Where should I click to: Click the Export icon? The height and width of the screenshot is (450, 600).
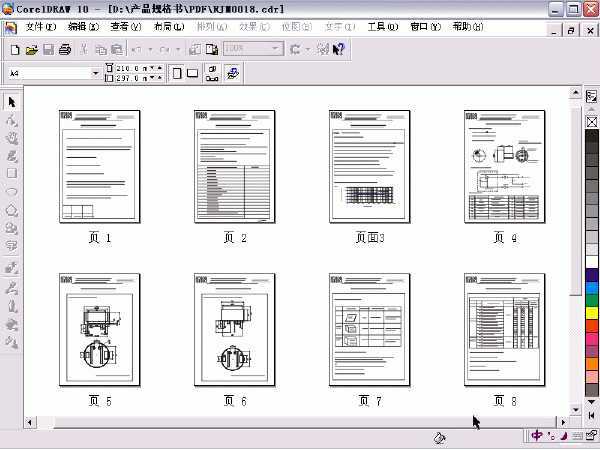212,49
